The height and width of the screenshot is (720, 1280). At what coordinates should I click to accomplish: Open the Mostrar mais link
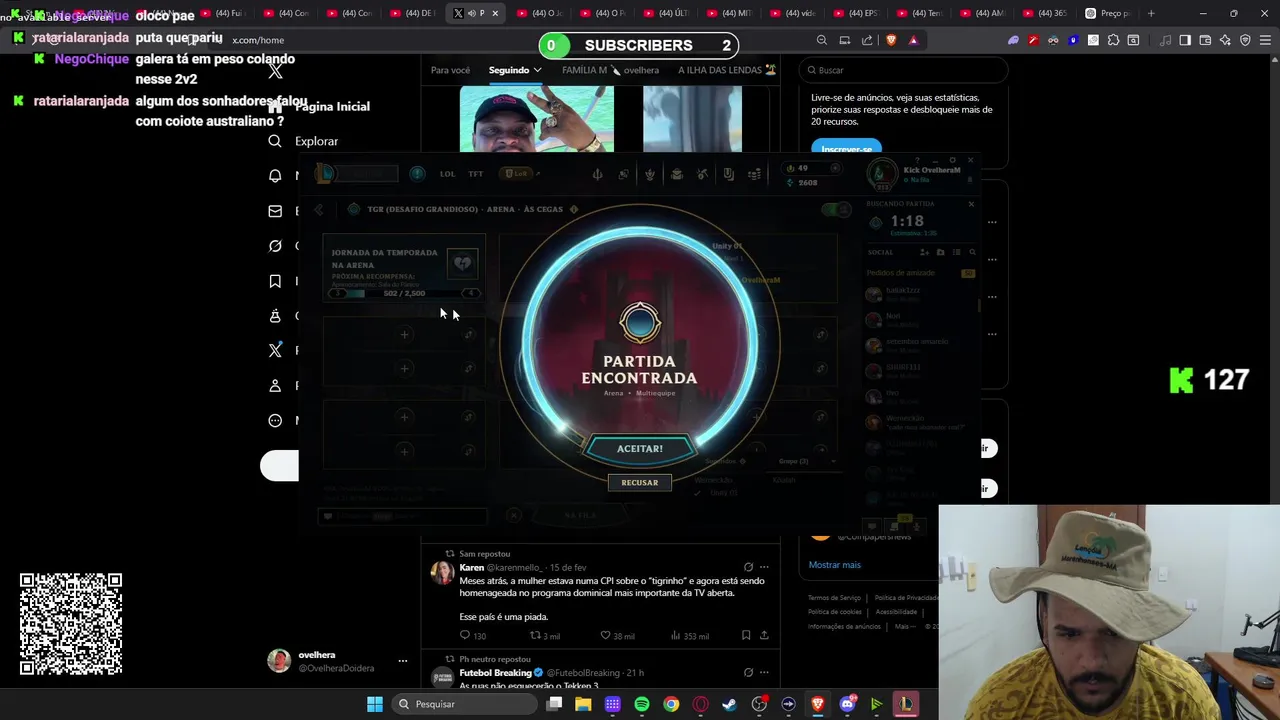click(834, 565)
